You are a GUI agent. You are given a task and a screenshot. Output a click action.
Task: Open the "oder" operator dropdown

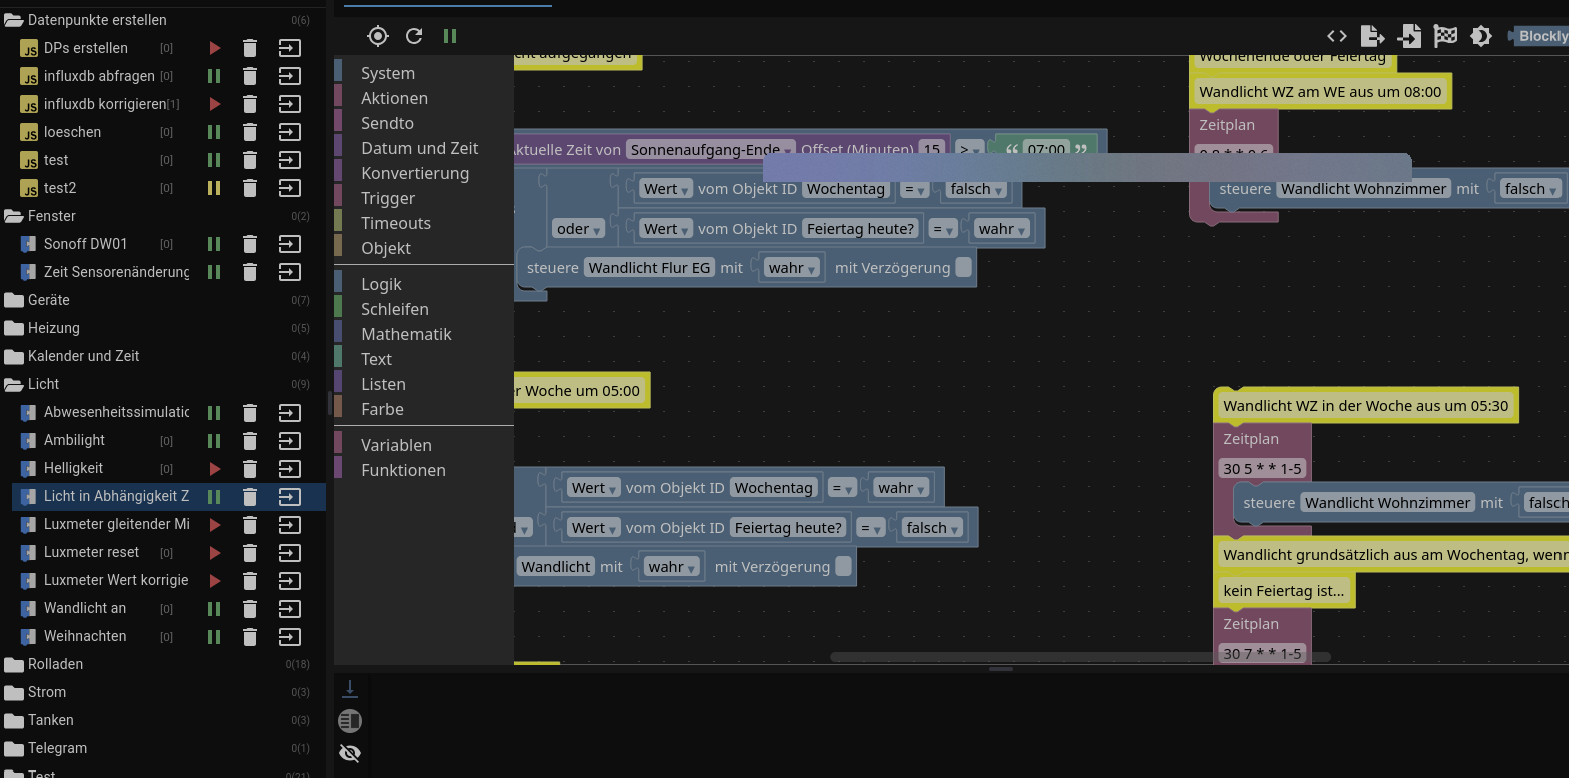[x=579, y=229]
